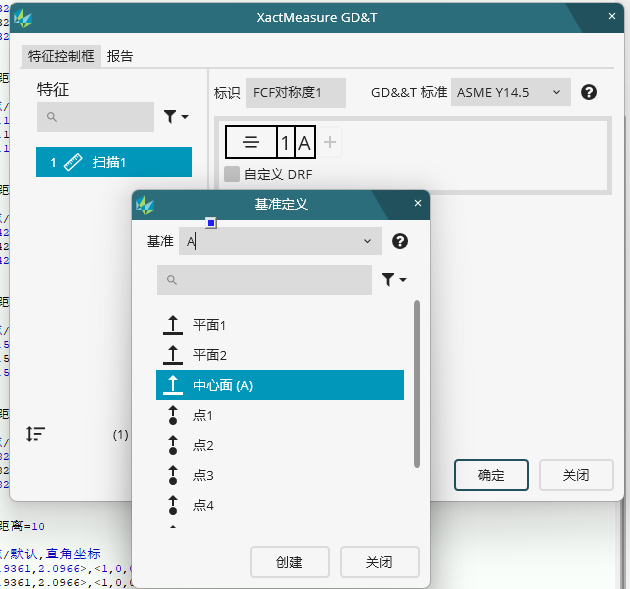Close the 基准定义 dialog with X
This screenshot has width=630, height=589.
coord(418,203)
